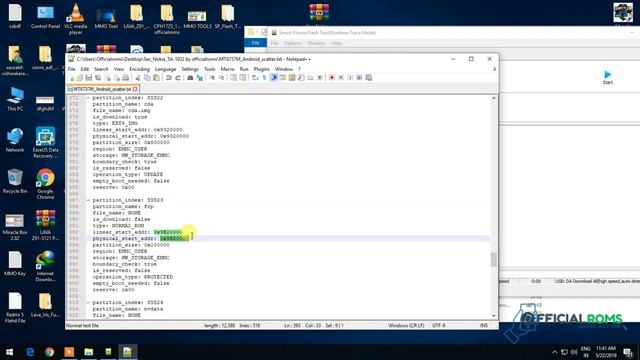Screen dimensions: 640x360
Task: Toggle the highlighted Indent Guide button
Action: (274, 78)
